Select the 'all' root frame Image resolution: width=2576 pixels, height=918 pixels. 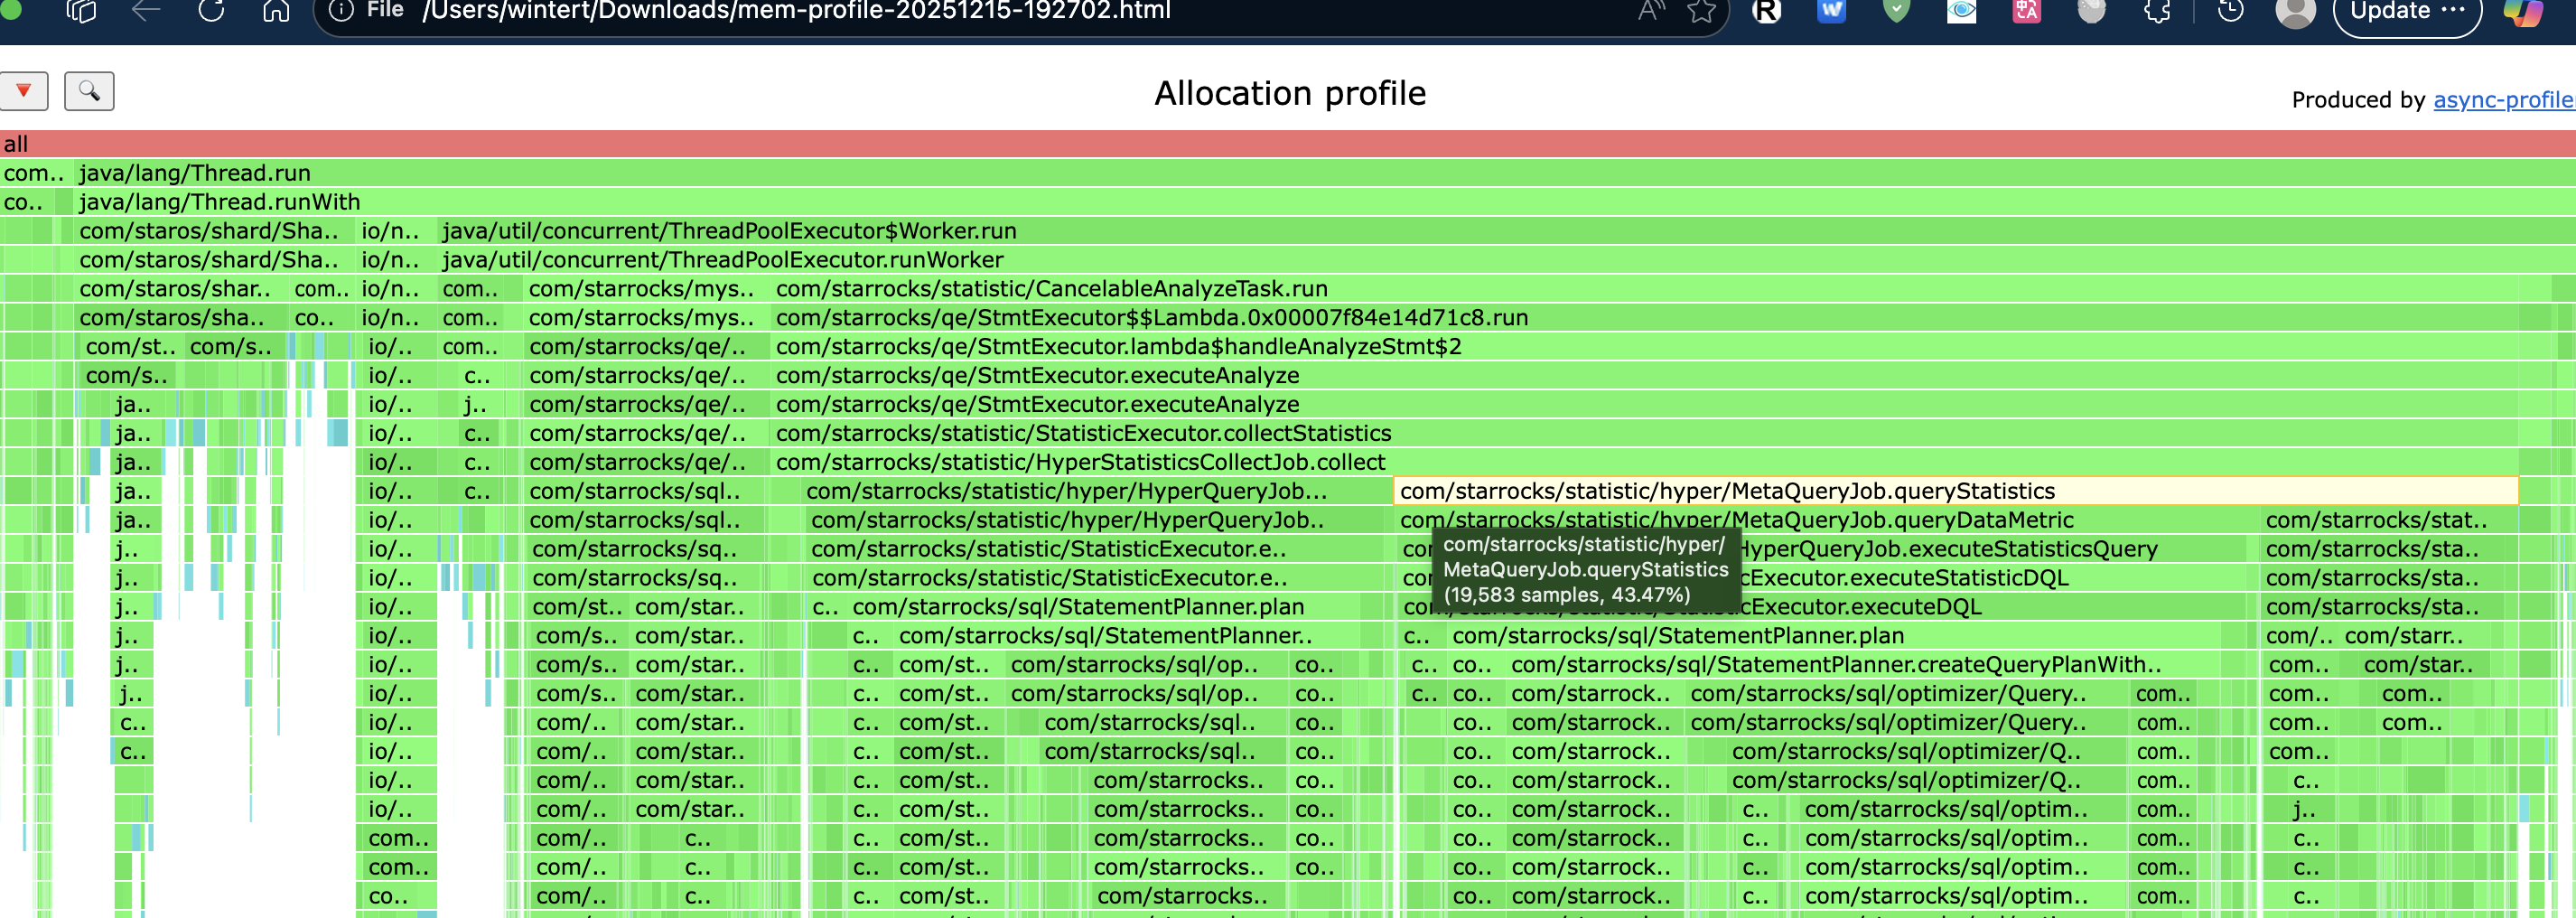point(1288,144)
